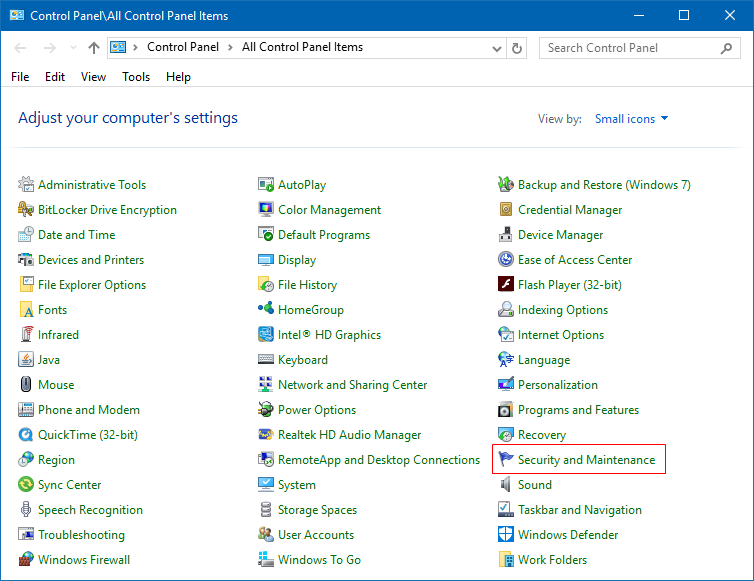Open the Administrative Tools icon
This screenshot has width=754, height=581.
pos(26,184)
